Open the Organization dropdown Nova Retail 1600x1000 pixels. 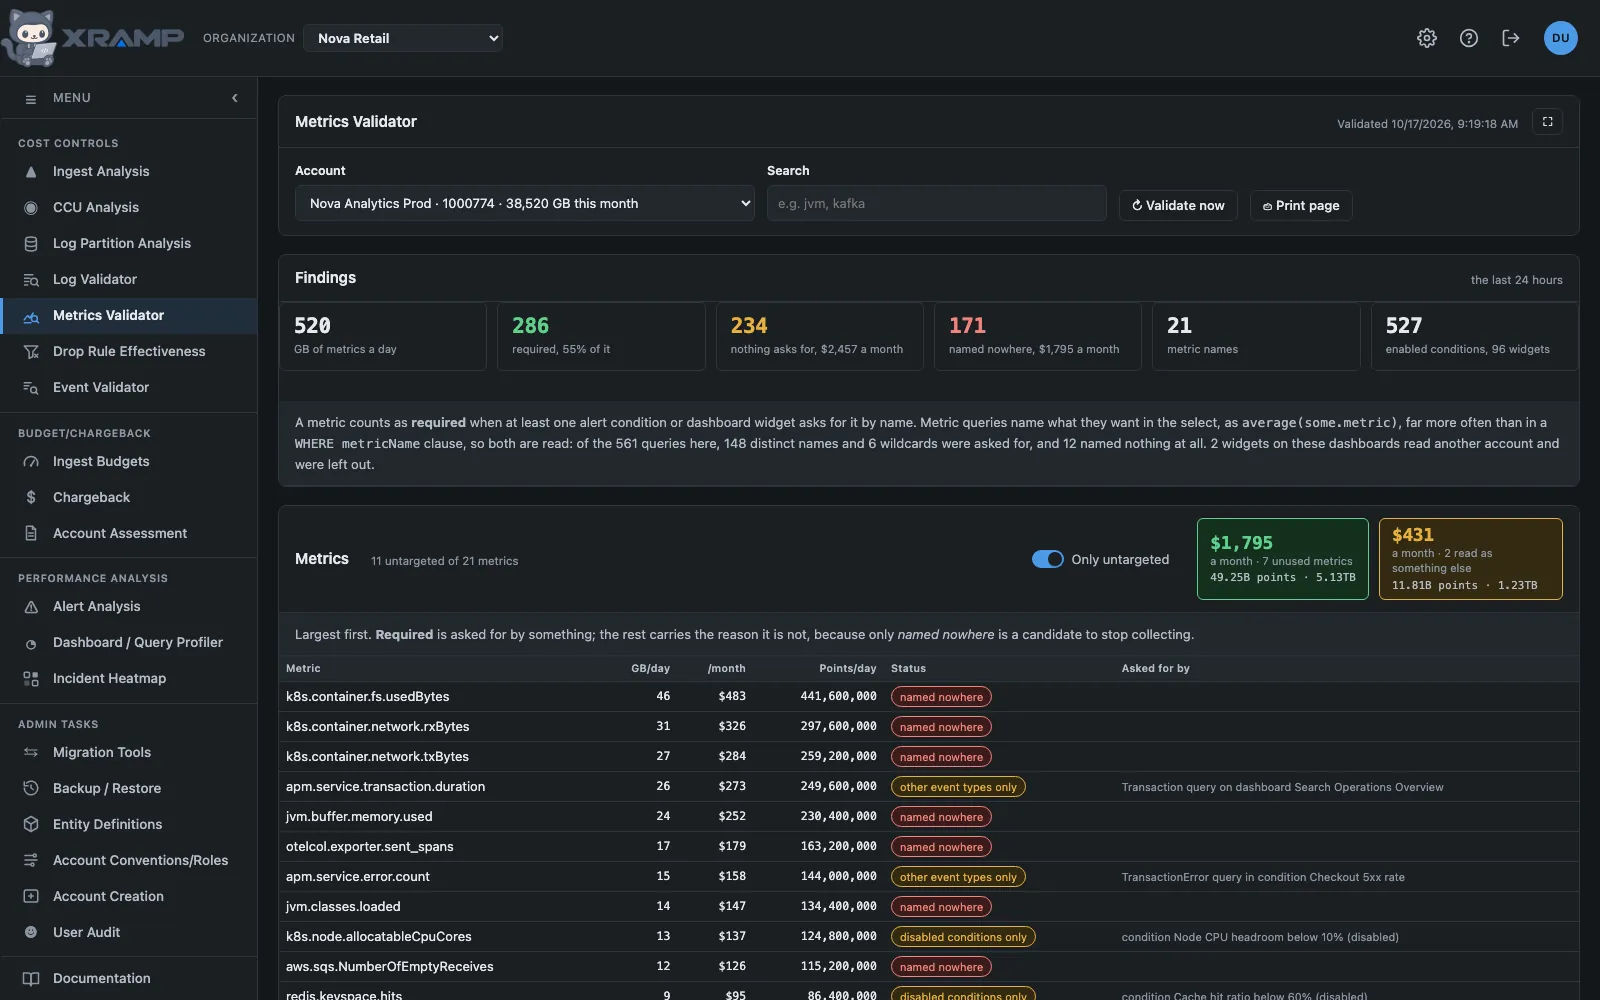[403, 38]
